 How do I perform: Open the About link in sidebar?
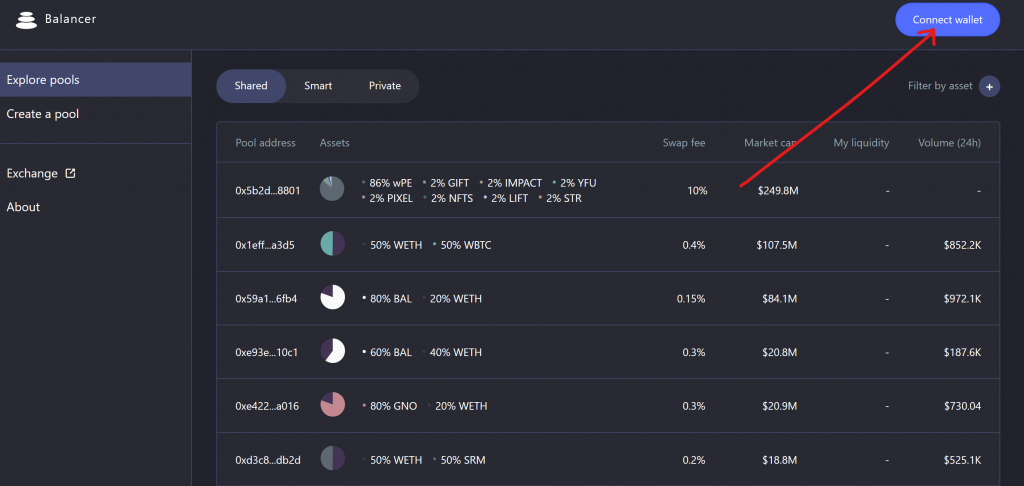[24, 207]
